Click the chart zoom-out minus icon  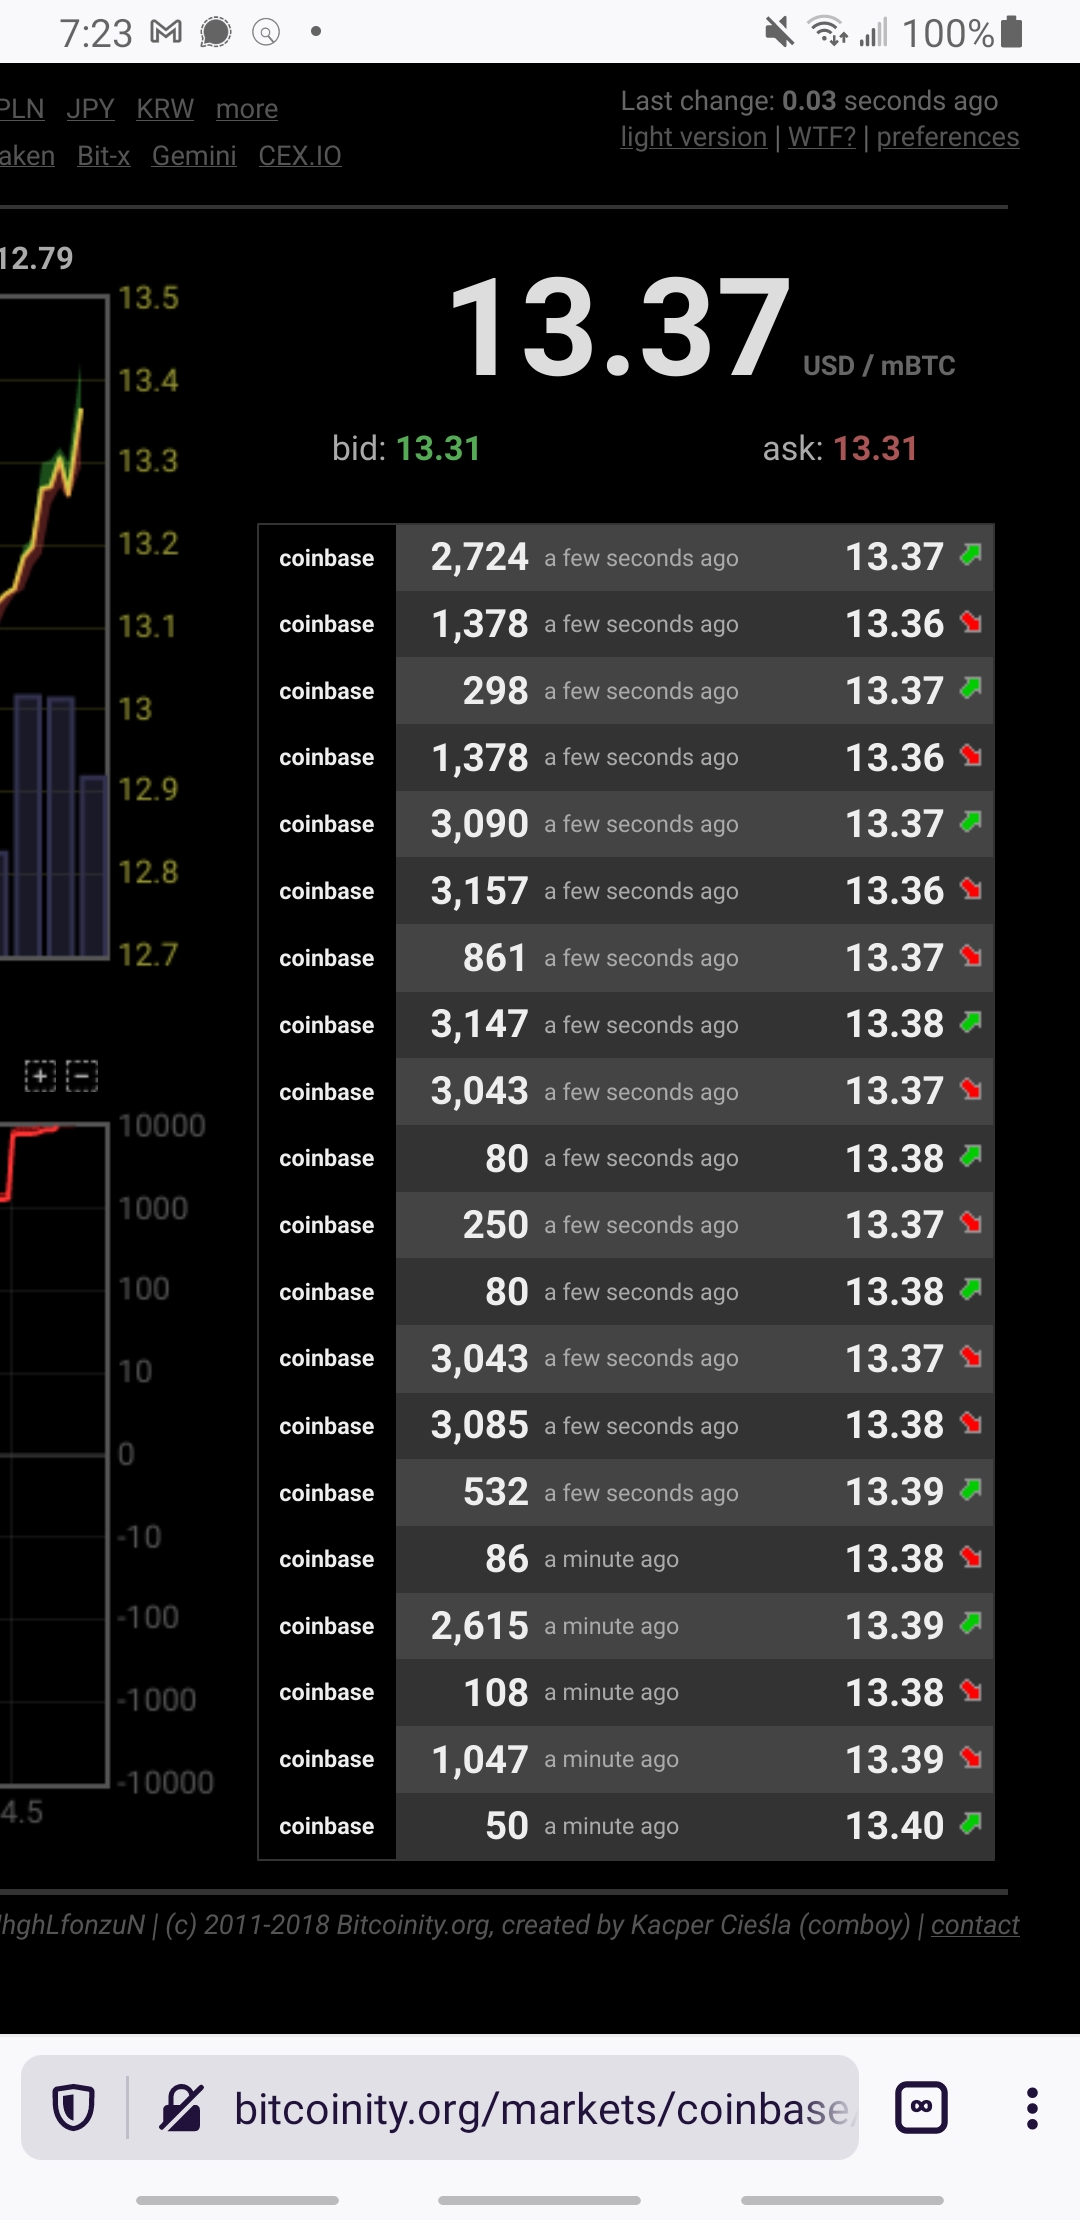(x=82, y=1077)
